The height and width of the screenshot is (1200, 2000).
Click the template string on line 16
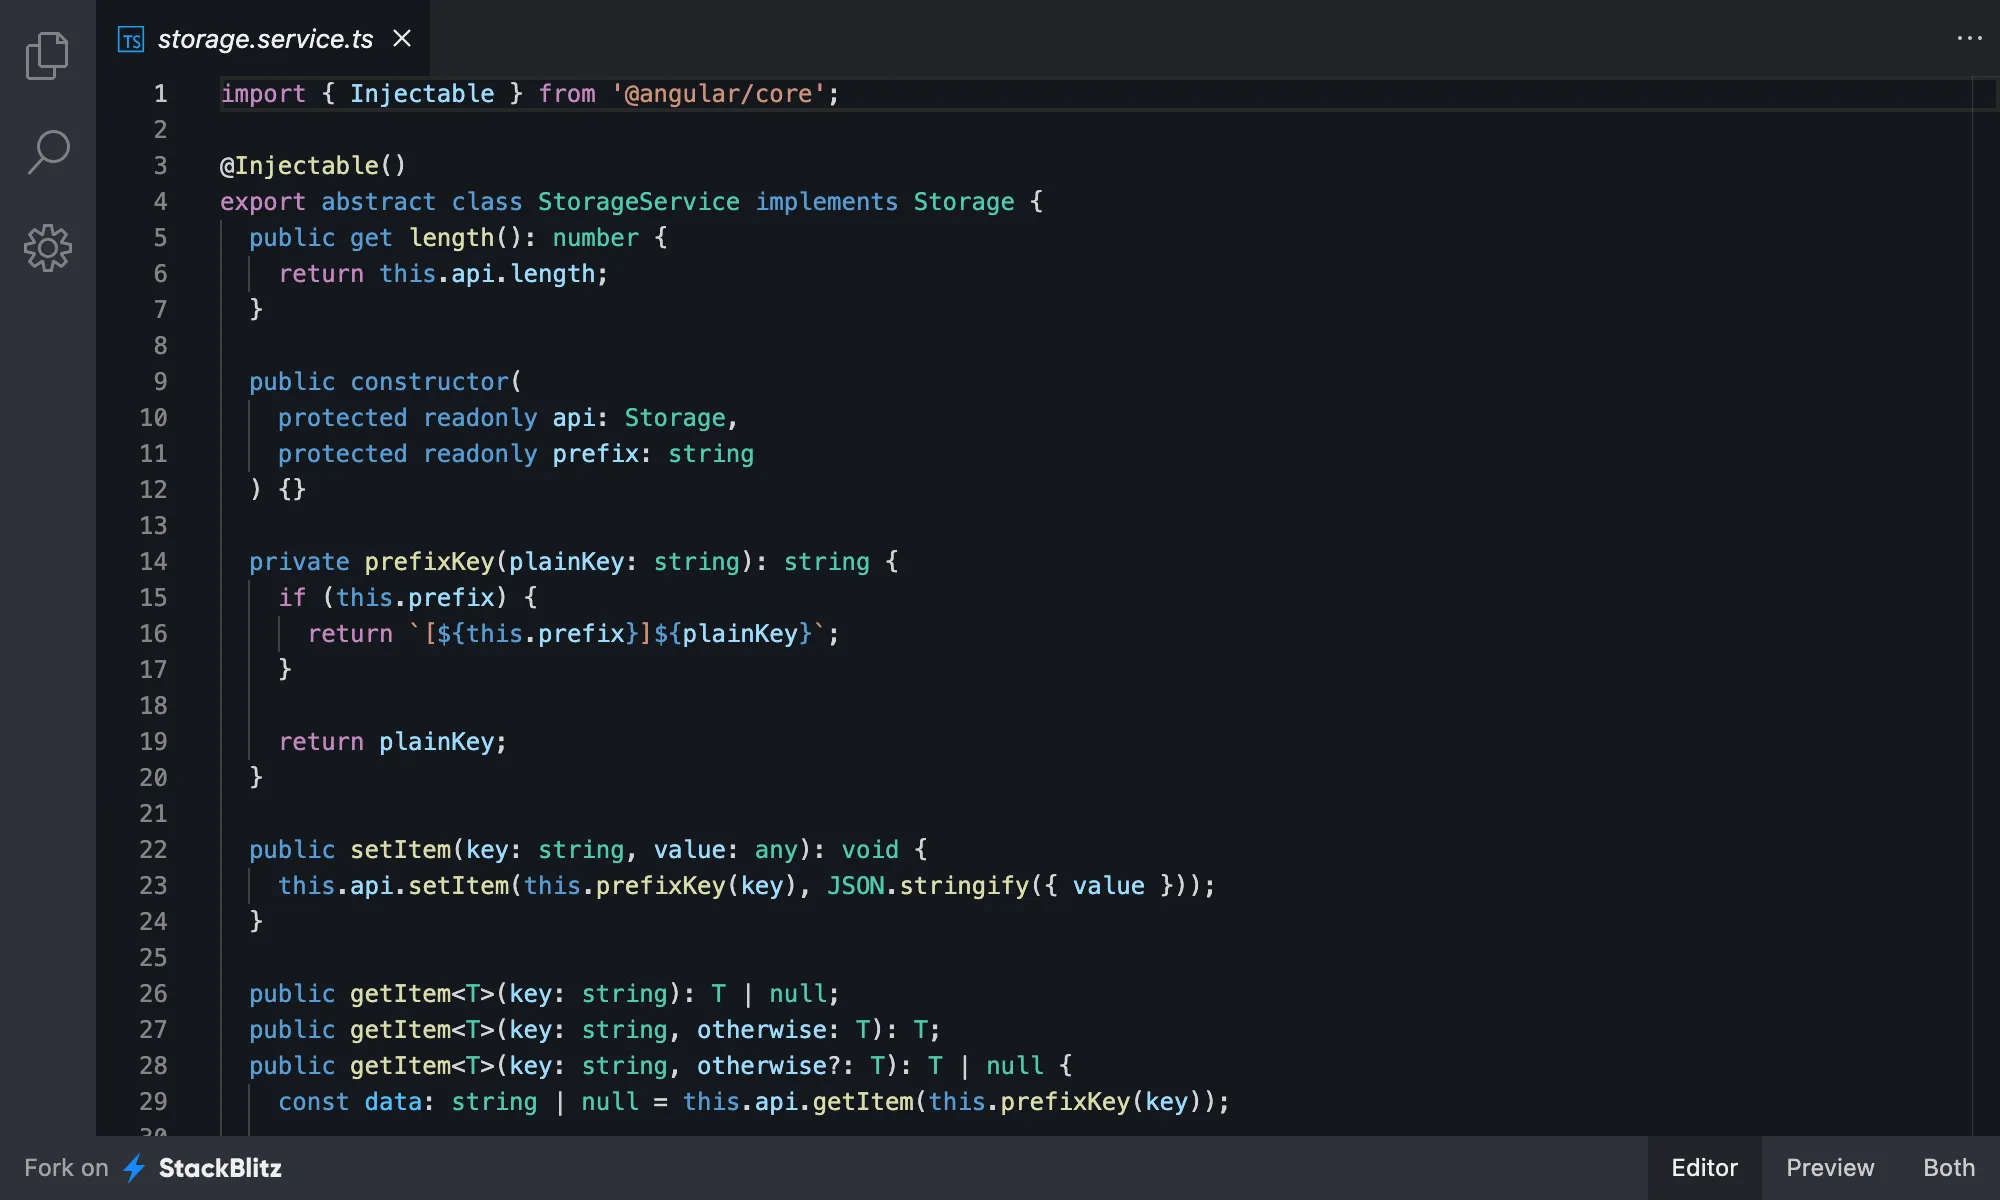[617, 633]
